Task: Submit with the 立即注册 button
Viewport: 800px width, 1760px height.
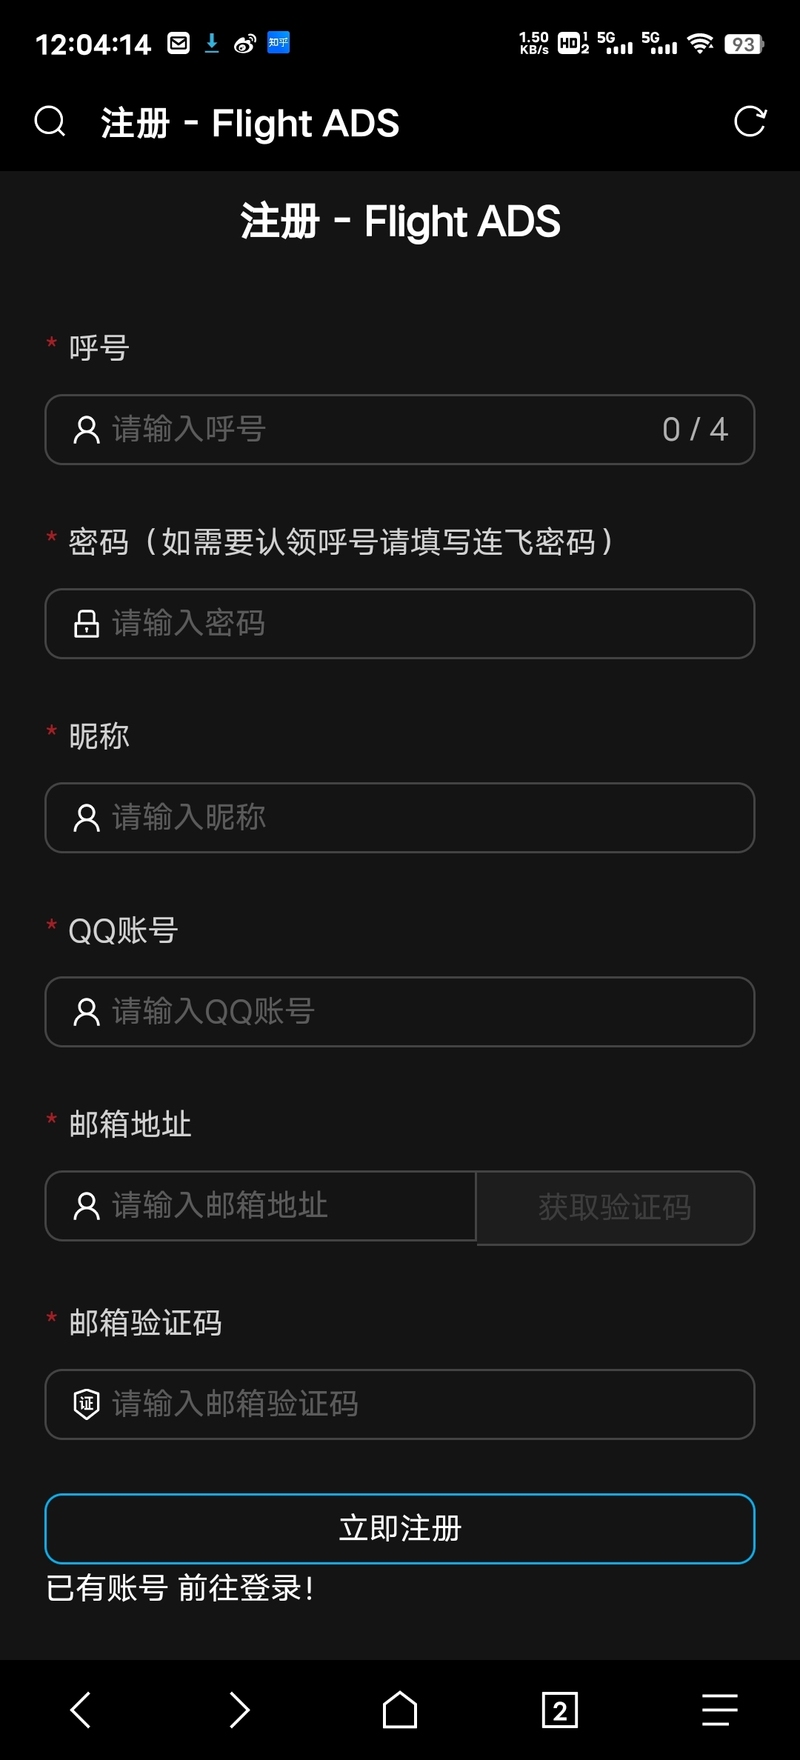Action: pos(400,1528)
